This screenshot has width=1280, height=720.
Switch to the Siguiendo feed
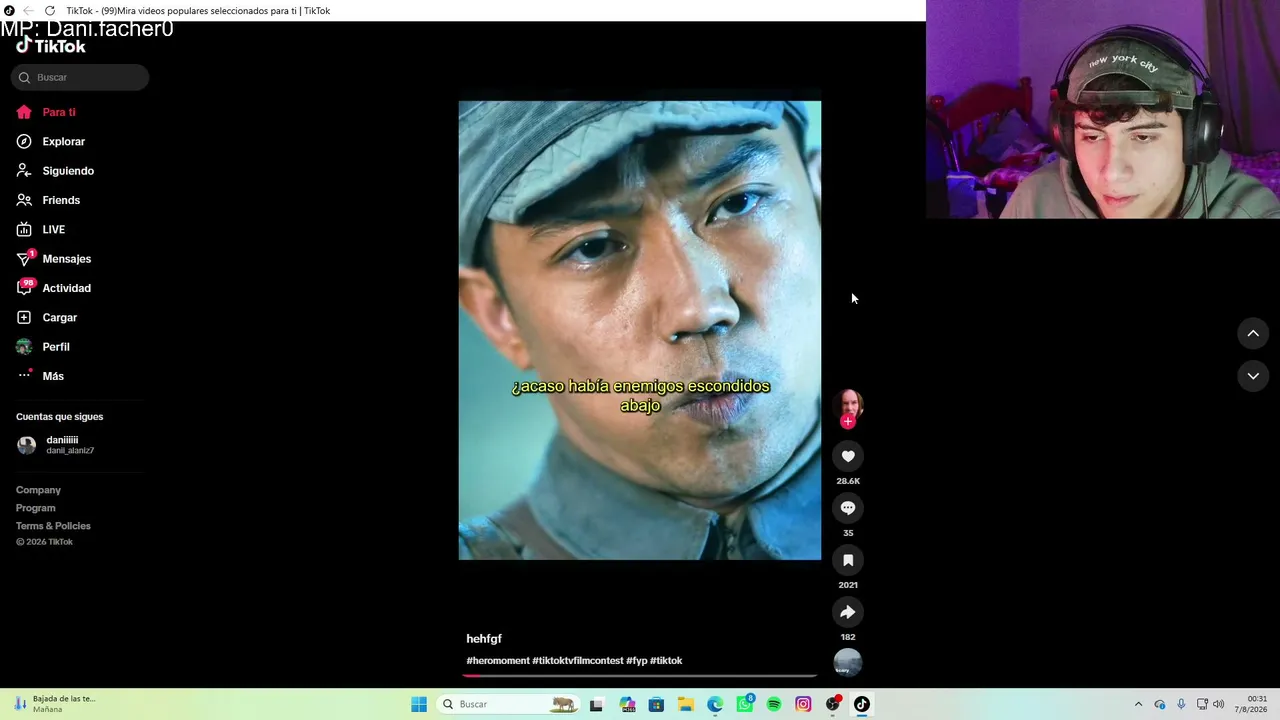55,171
